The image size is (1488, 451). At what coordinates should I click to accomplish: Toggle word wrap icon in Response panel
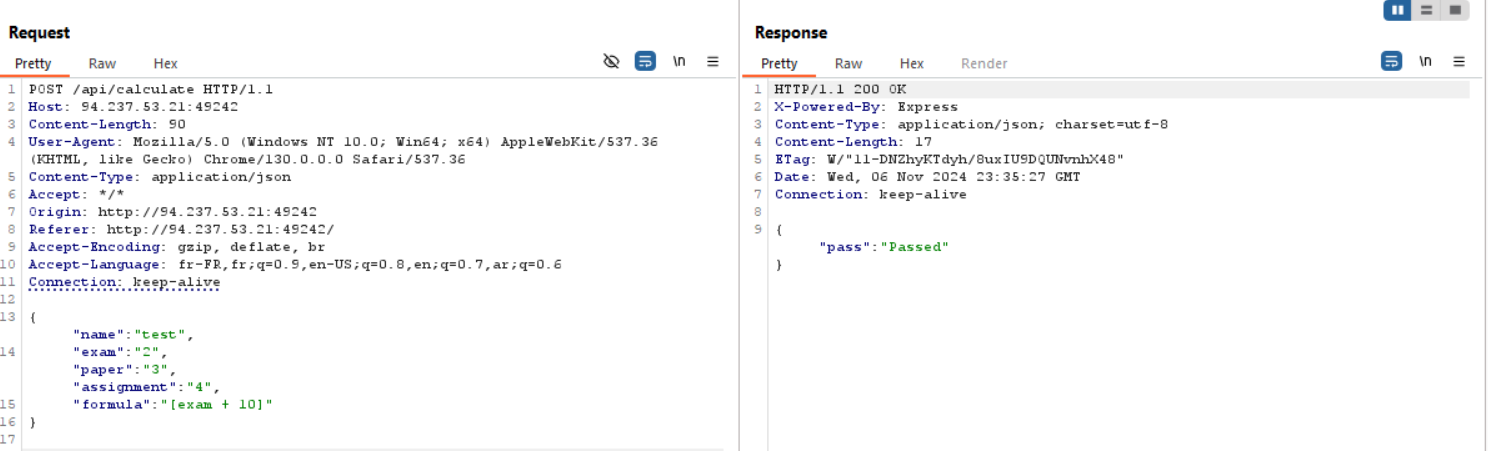coord(1391,62)
